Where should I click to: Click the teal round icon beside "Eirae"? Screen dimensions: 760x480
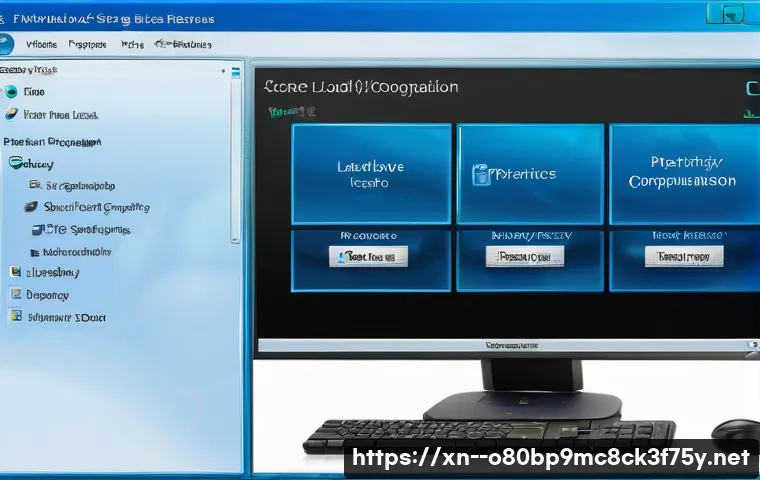pos(11,92)
